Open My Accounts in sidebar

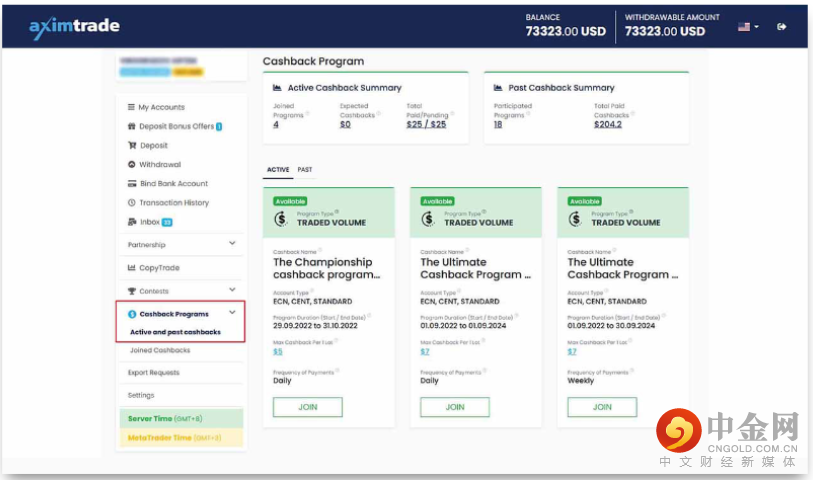(161, 107)
